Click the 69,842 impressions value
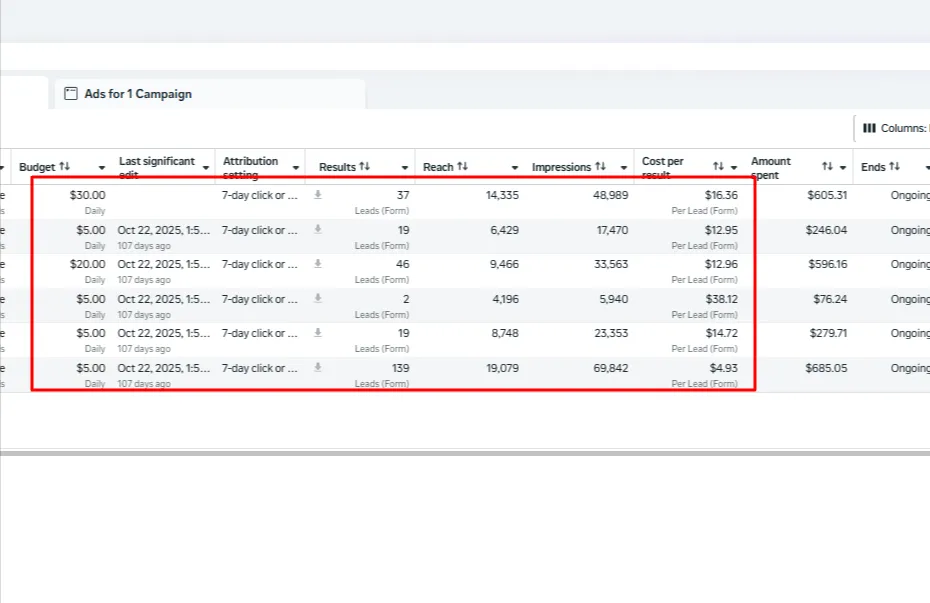The width and height of the screenshot is (930, 603). click(x=610, y=368)
